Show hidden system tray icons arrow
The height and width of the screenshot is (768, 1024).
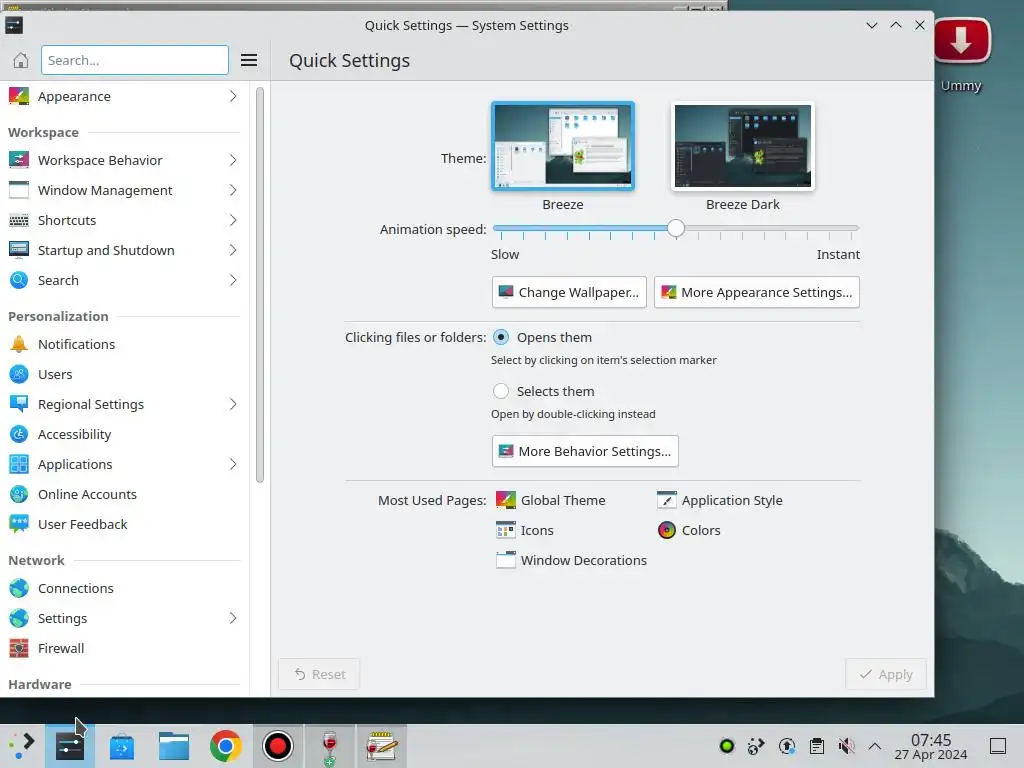(x=875, y=746)
